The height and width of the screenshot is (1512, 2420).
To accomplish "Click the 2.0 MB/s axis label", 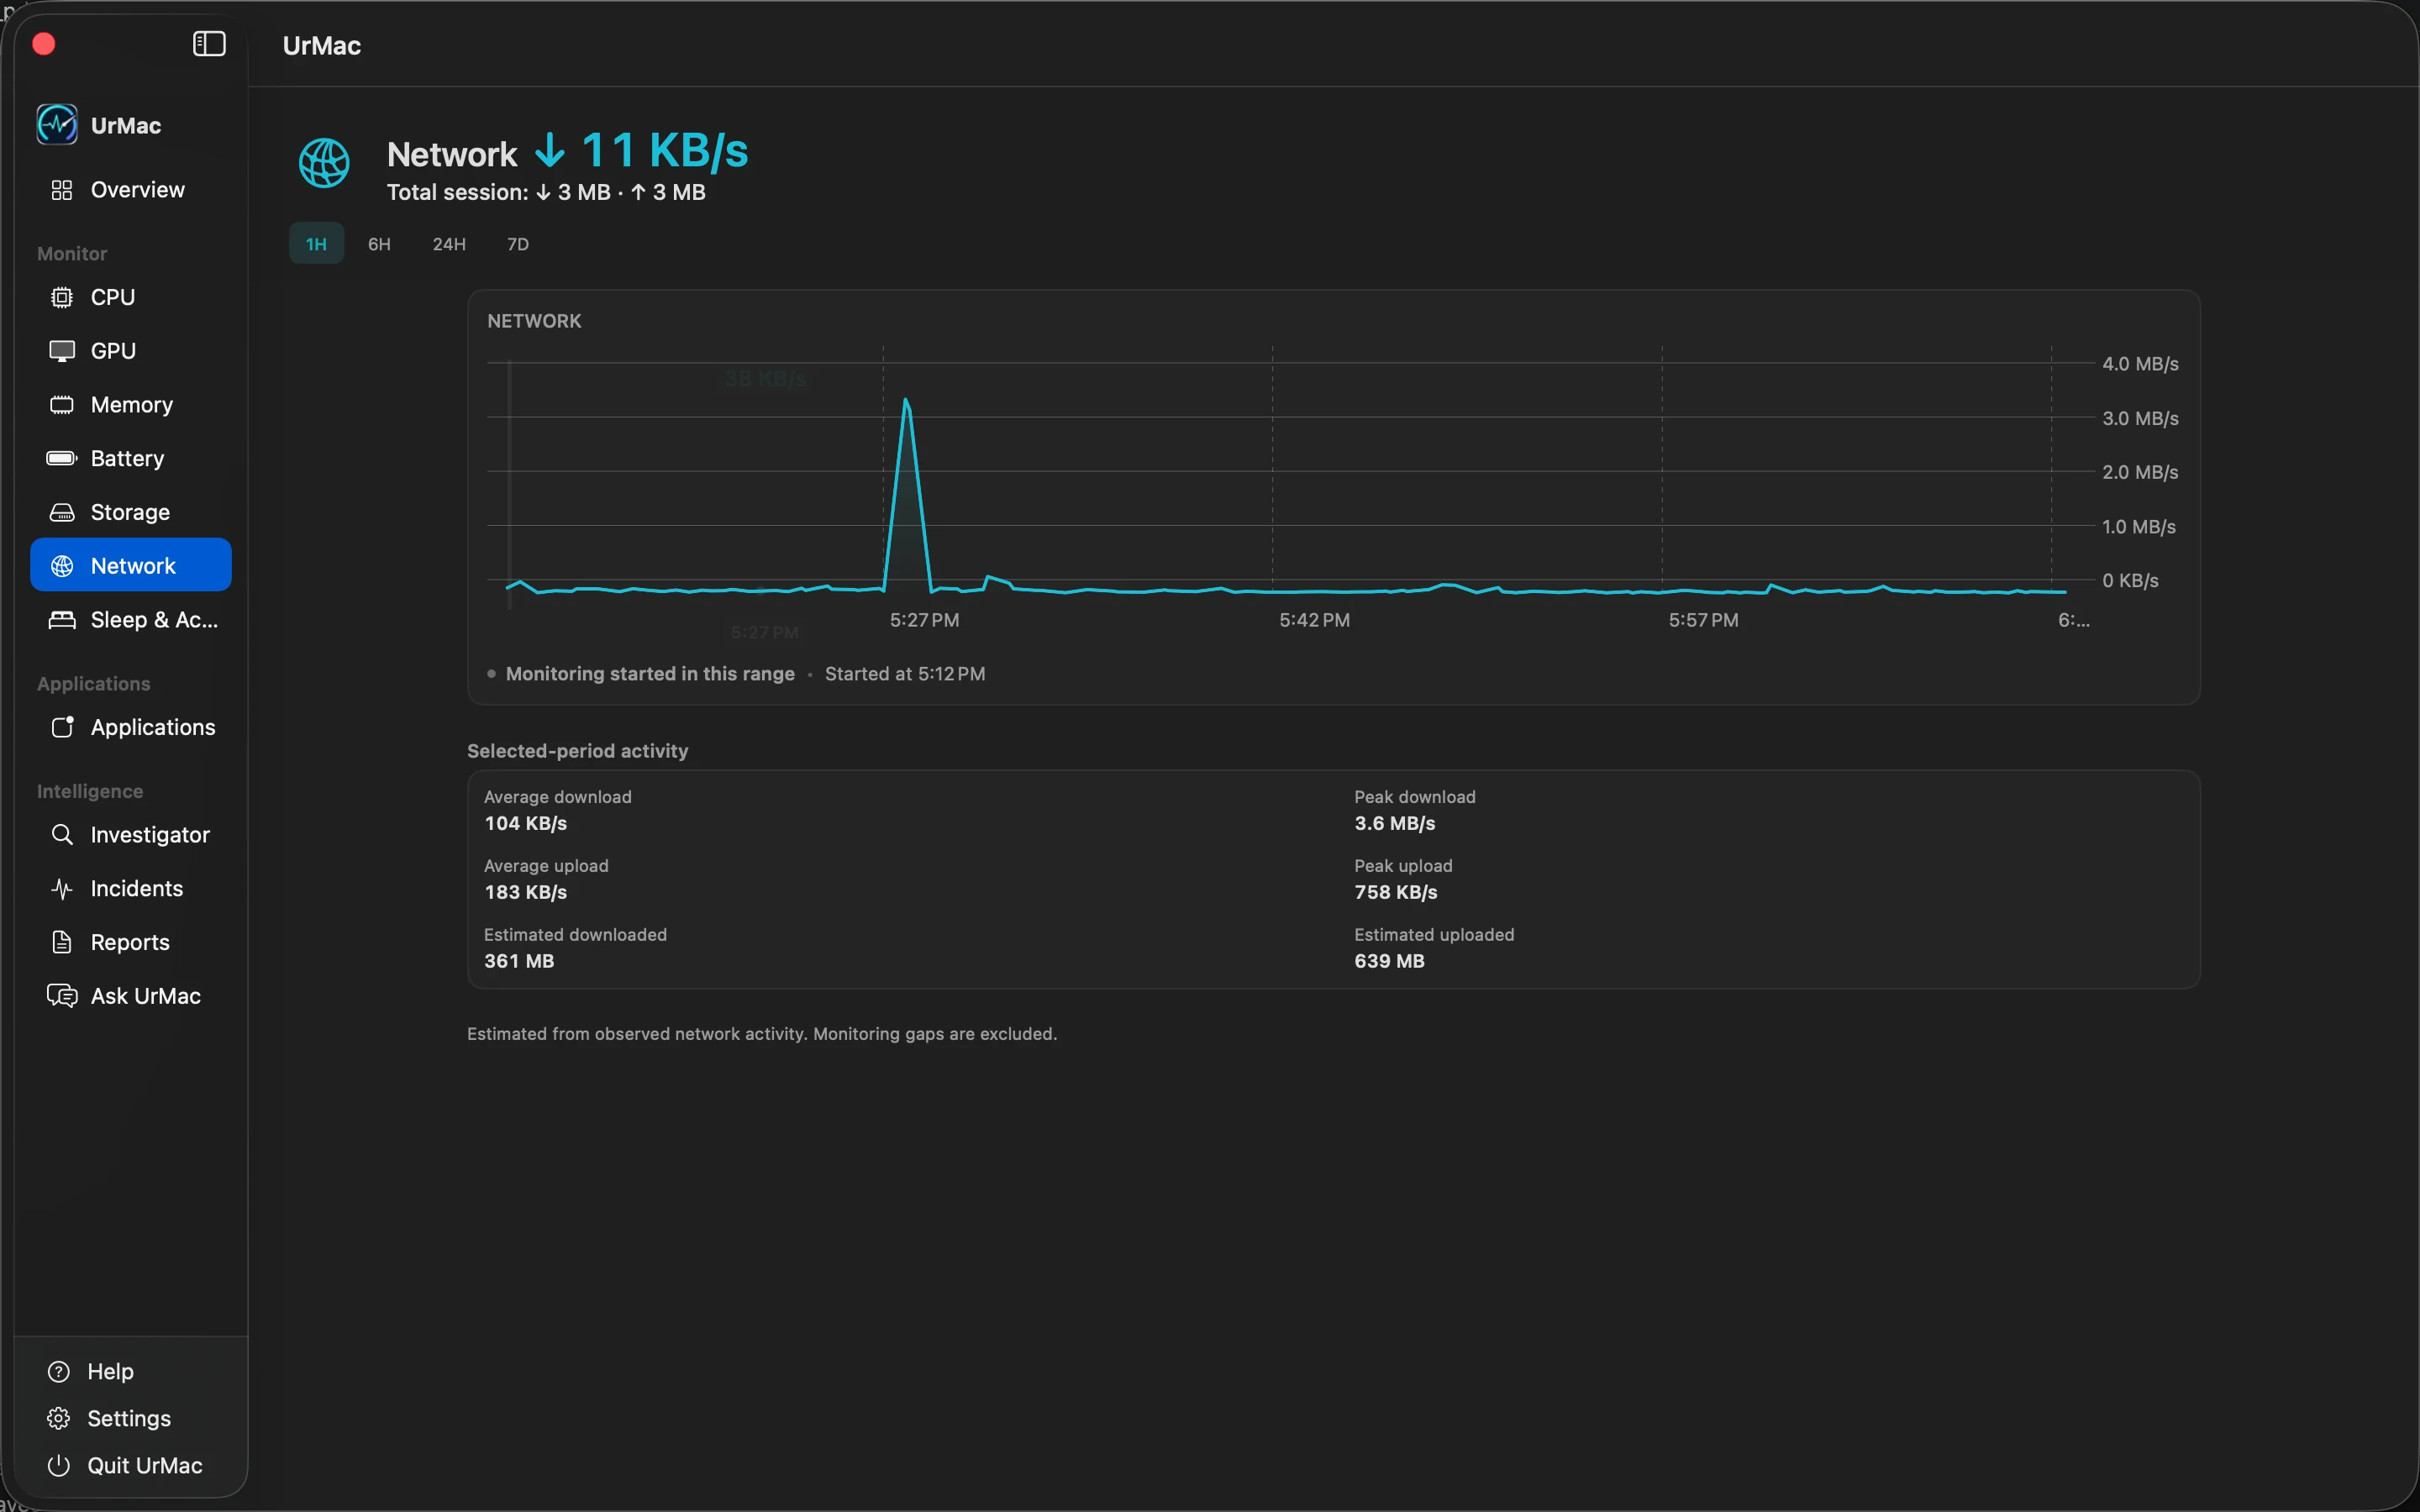I will 2140,472.
